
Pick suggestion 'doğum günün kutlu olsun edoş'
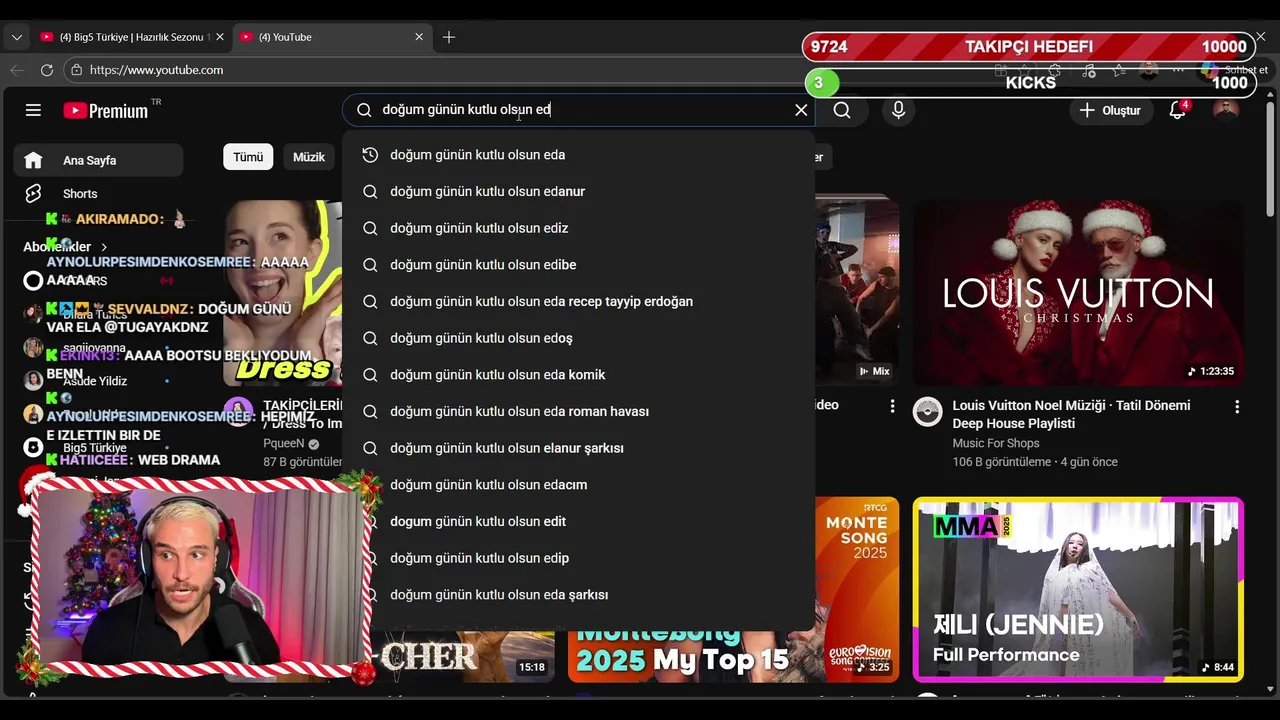point(579,338)
